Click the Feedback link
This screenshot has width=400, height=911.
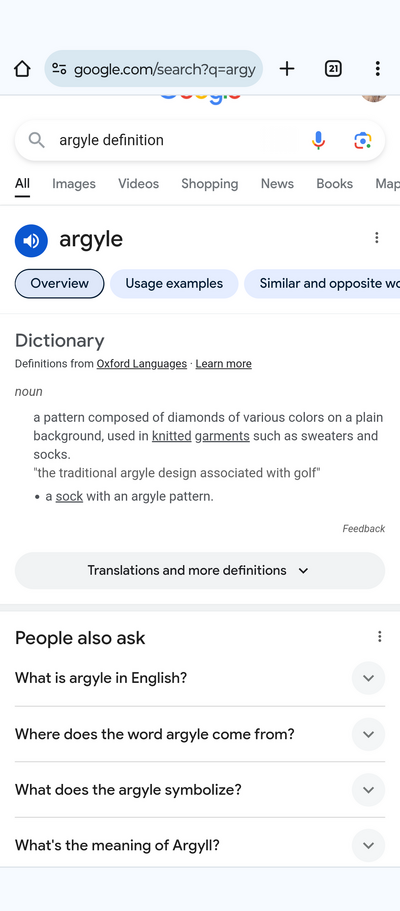pos(364,529)
